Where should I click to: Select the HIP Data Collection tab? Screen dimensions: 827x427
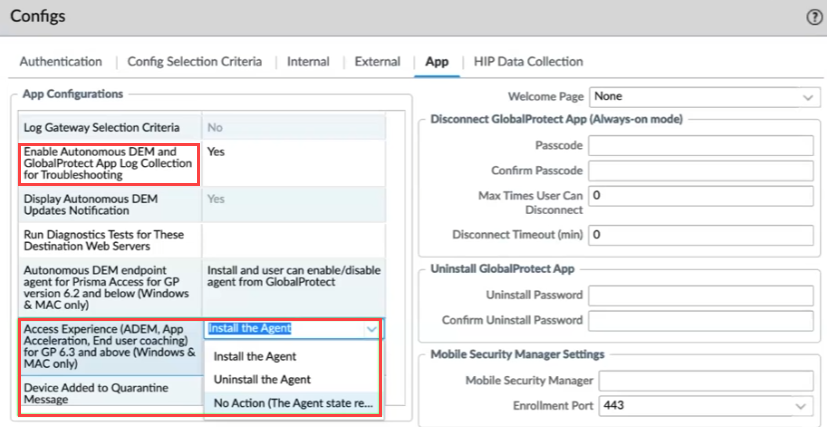point(528,62)
